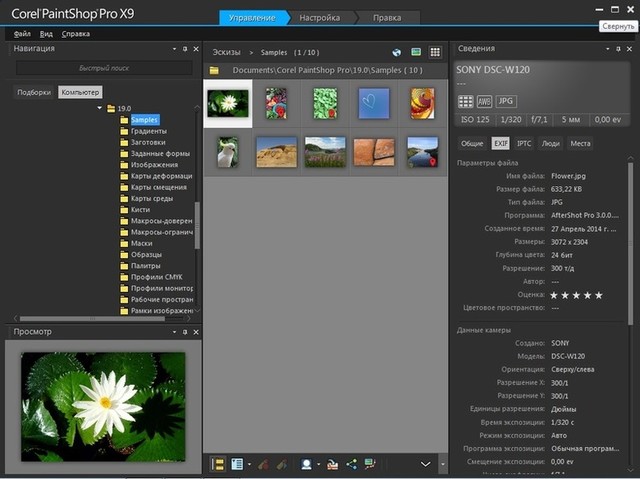640x479 pixels.
Task: Collapse the 19.0 folder tree node
Action: [x=99, y=108]
